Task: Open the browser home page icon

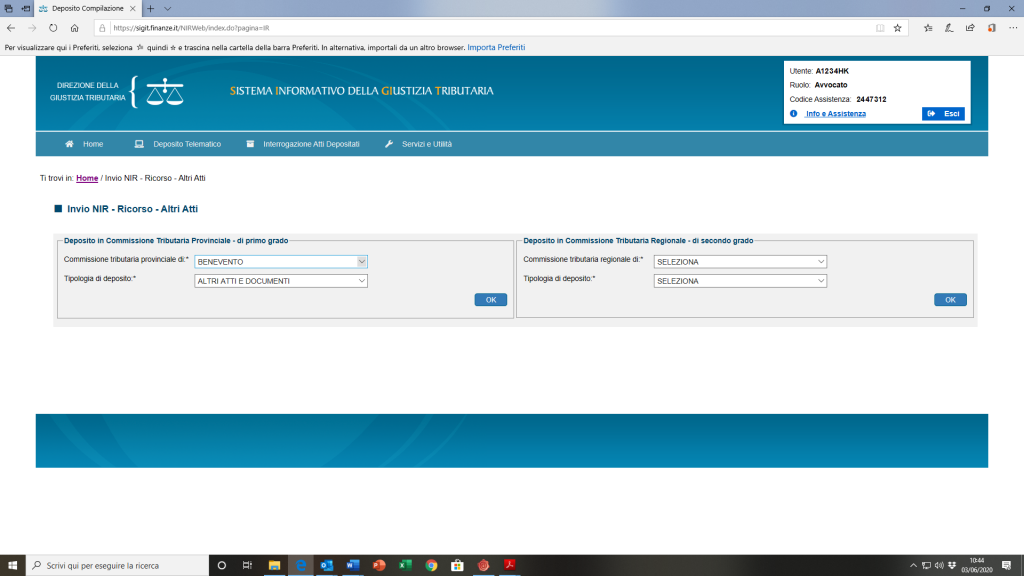Action: pos(74,28)
